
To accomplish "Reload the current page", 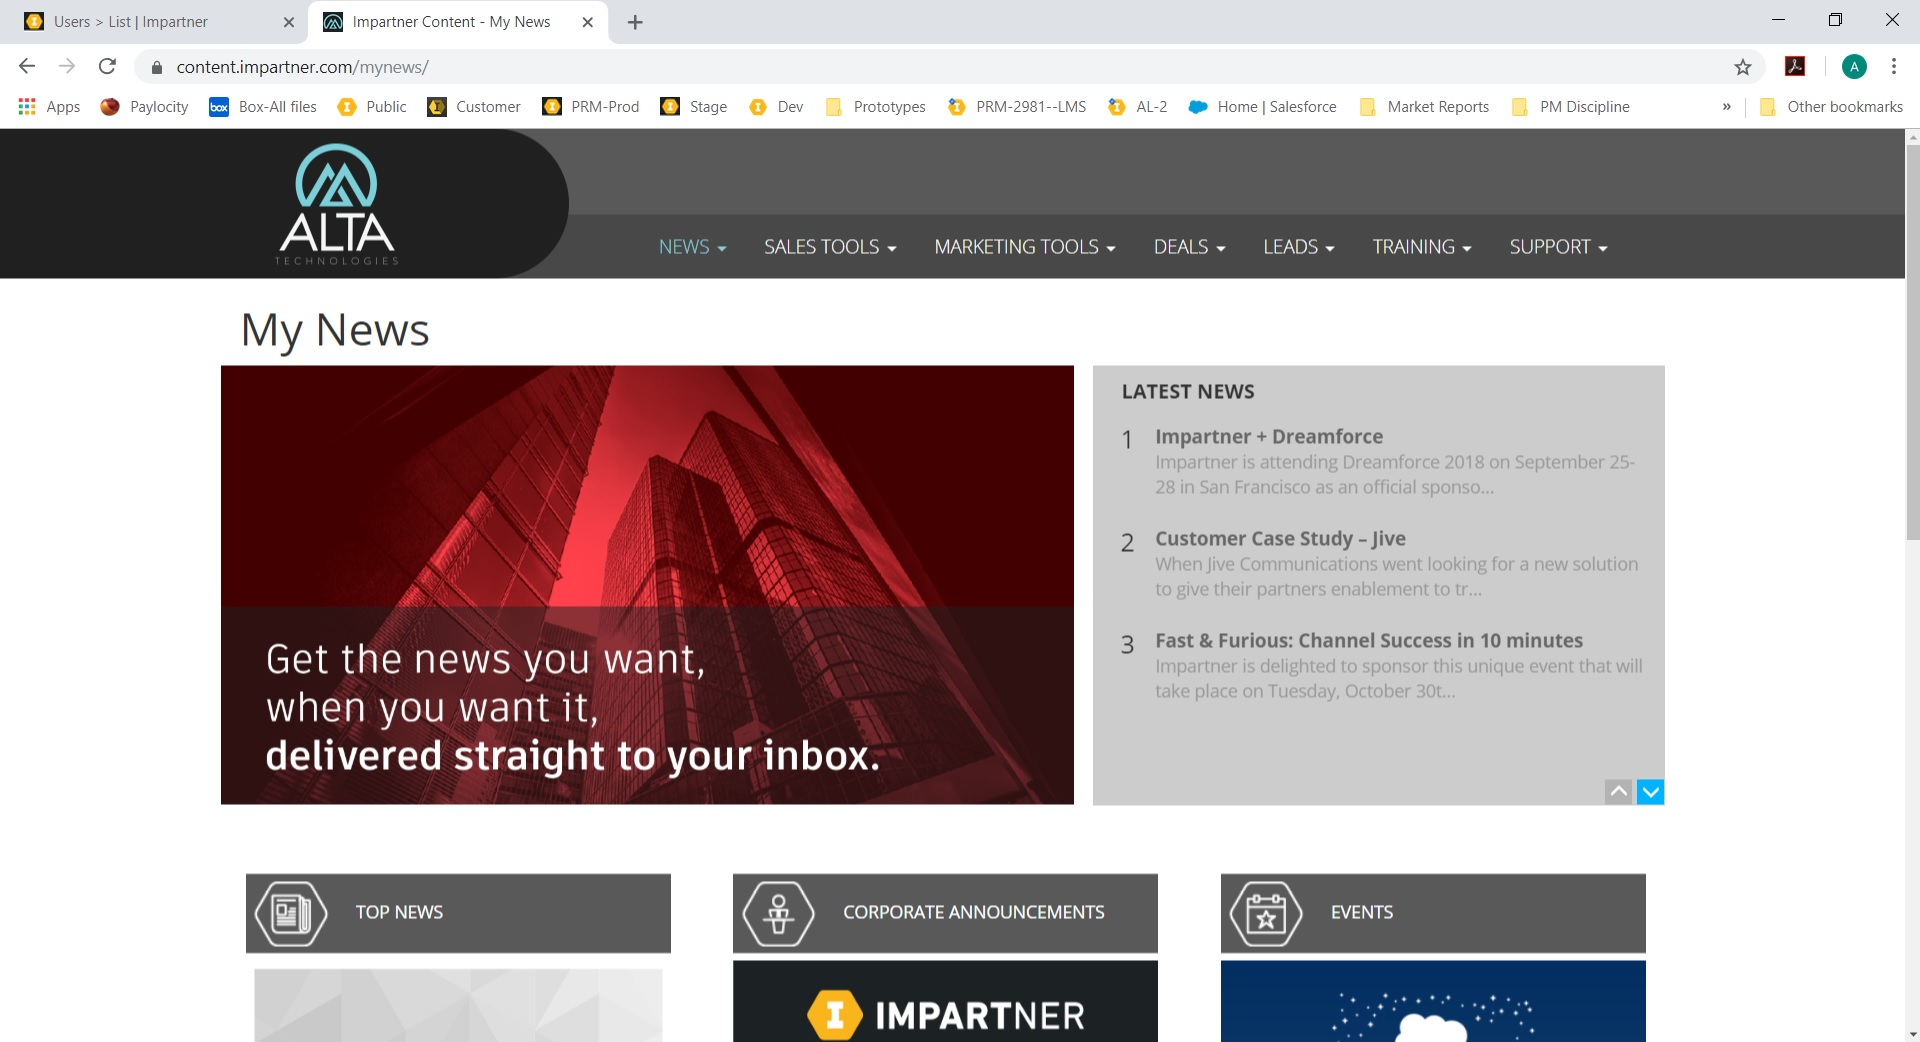I will pos(107,66).
